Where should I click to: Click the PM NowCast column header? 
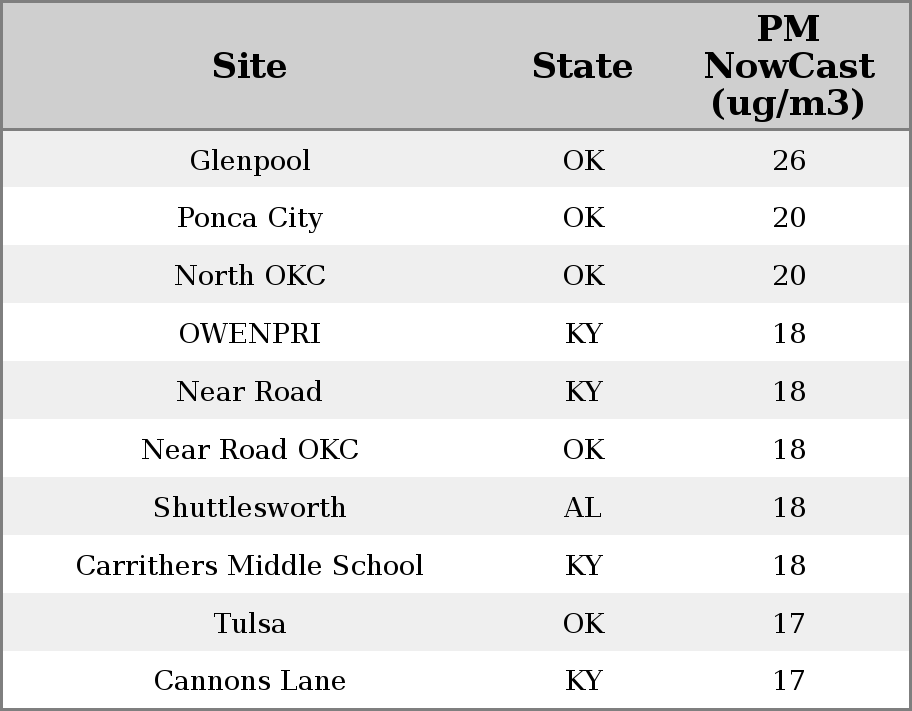788,66
